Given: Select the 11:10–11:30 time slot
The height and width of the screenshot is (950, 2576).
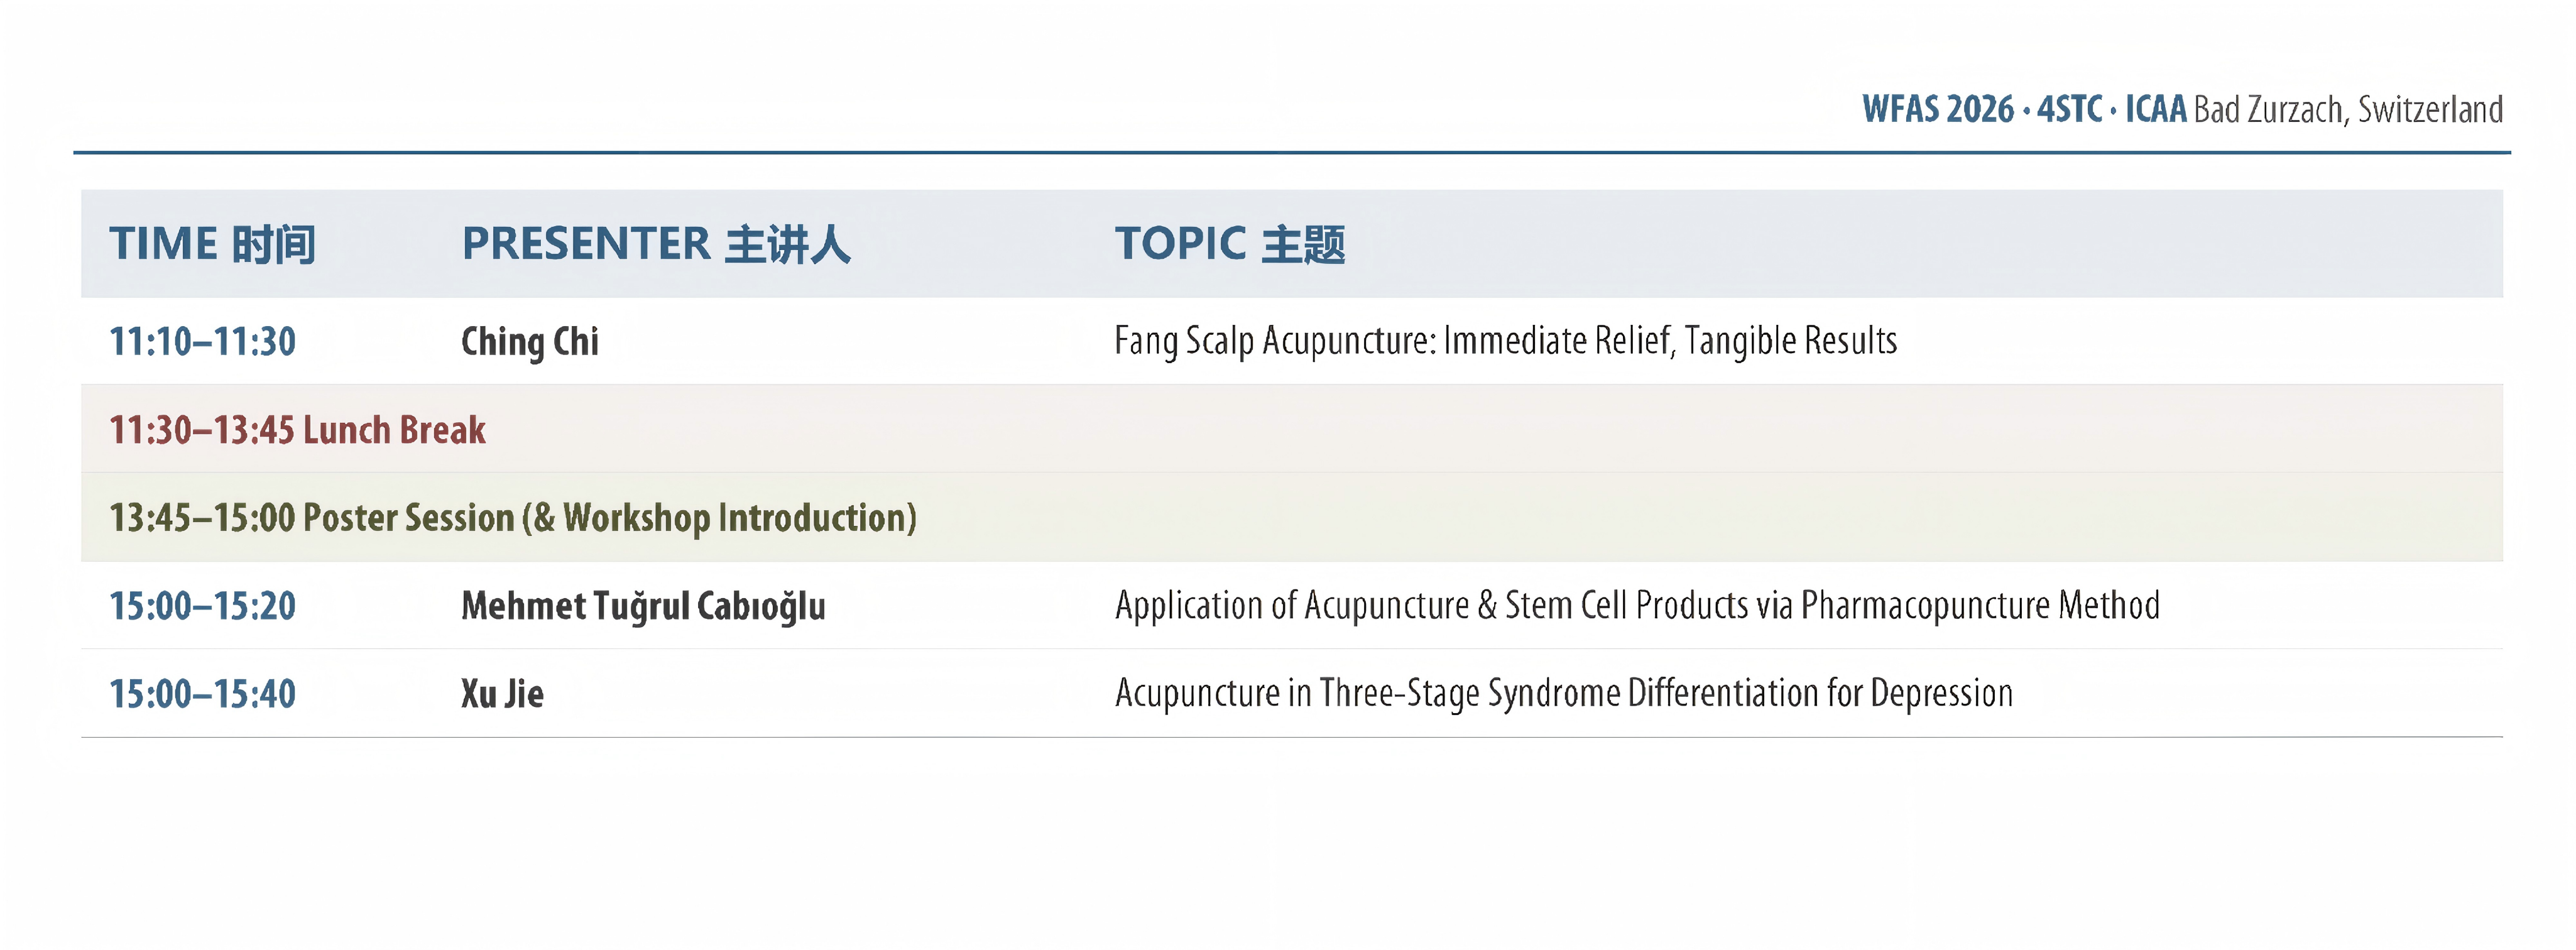Looking at the screenshot, I should (203, 342).
